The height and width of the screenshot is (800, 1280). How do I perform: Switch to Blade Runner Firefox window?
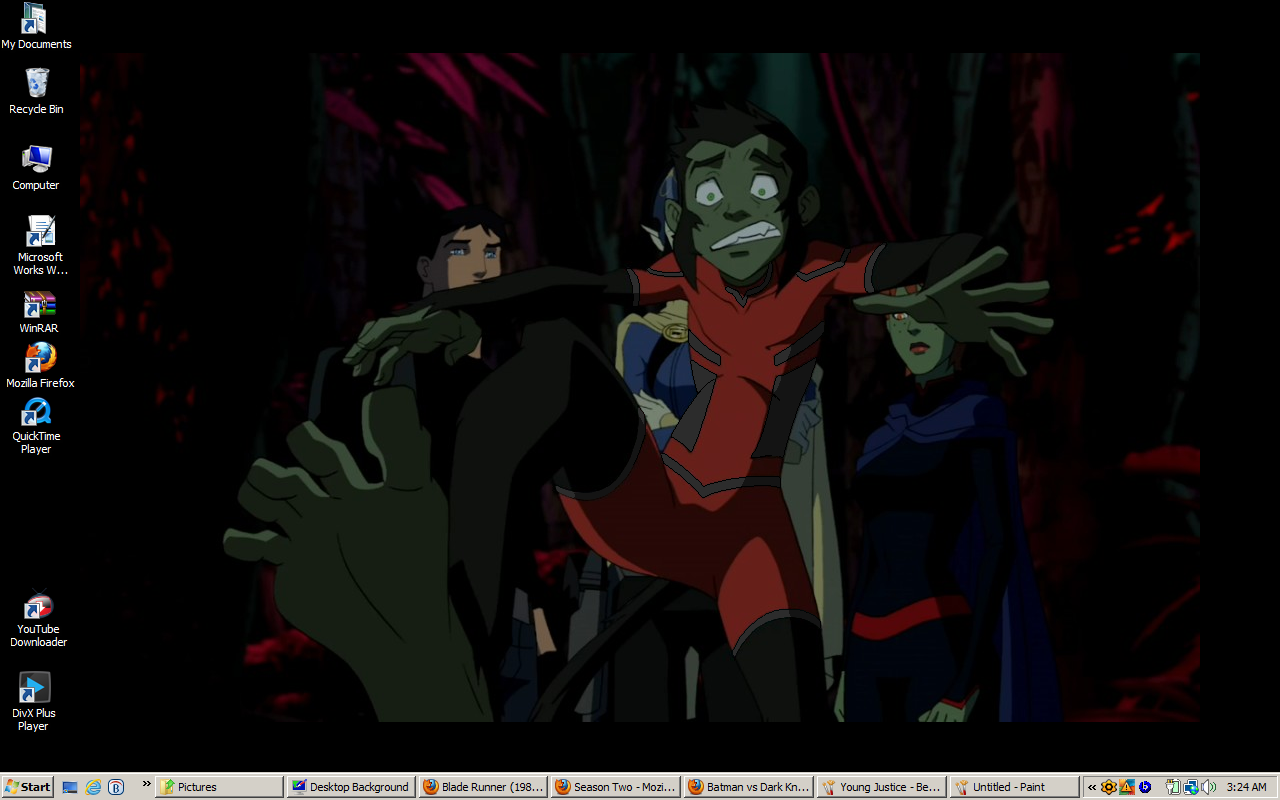click(483, 787)
